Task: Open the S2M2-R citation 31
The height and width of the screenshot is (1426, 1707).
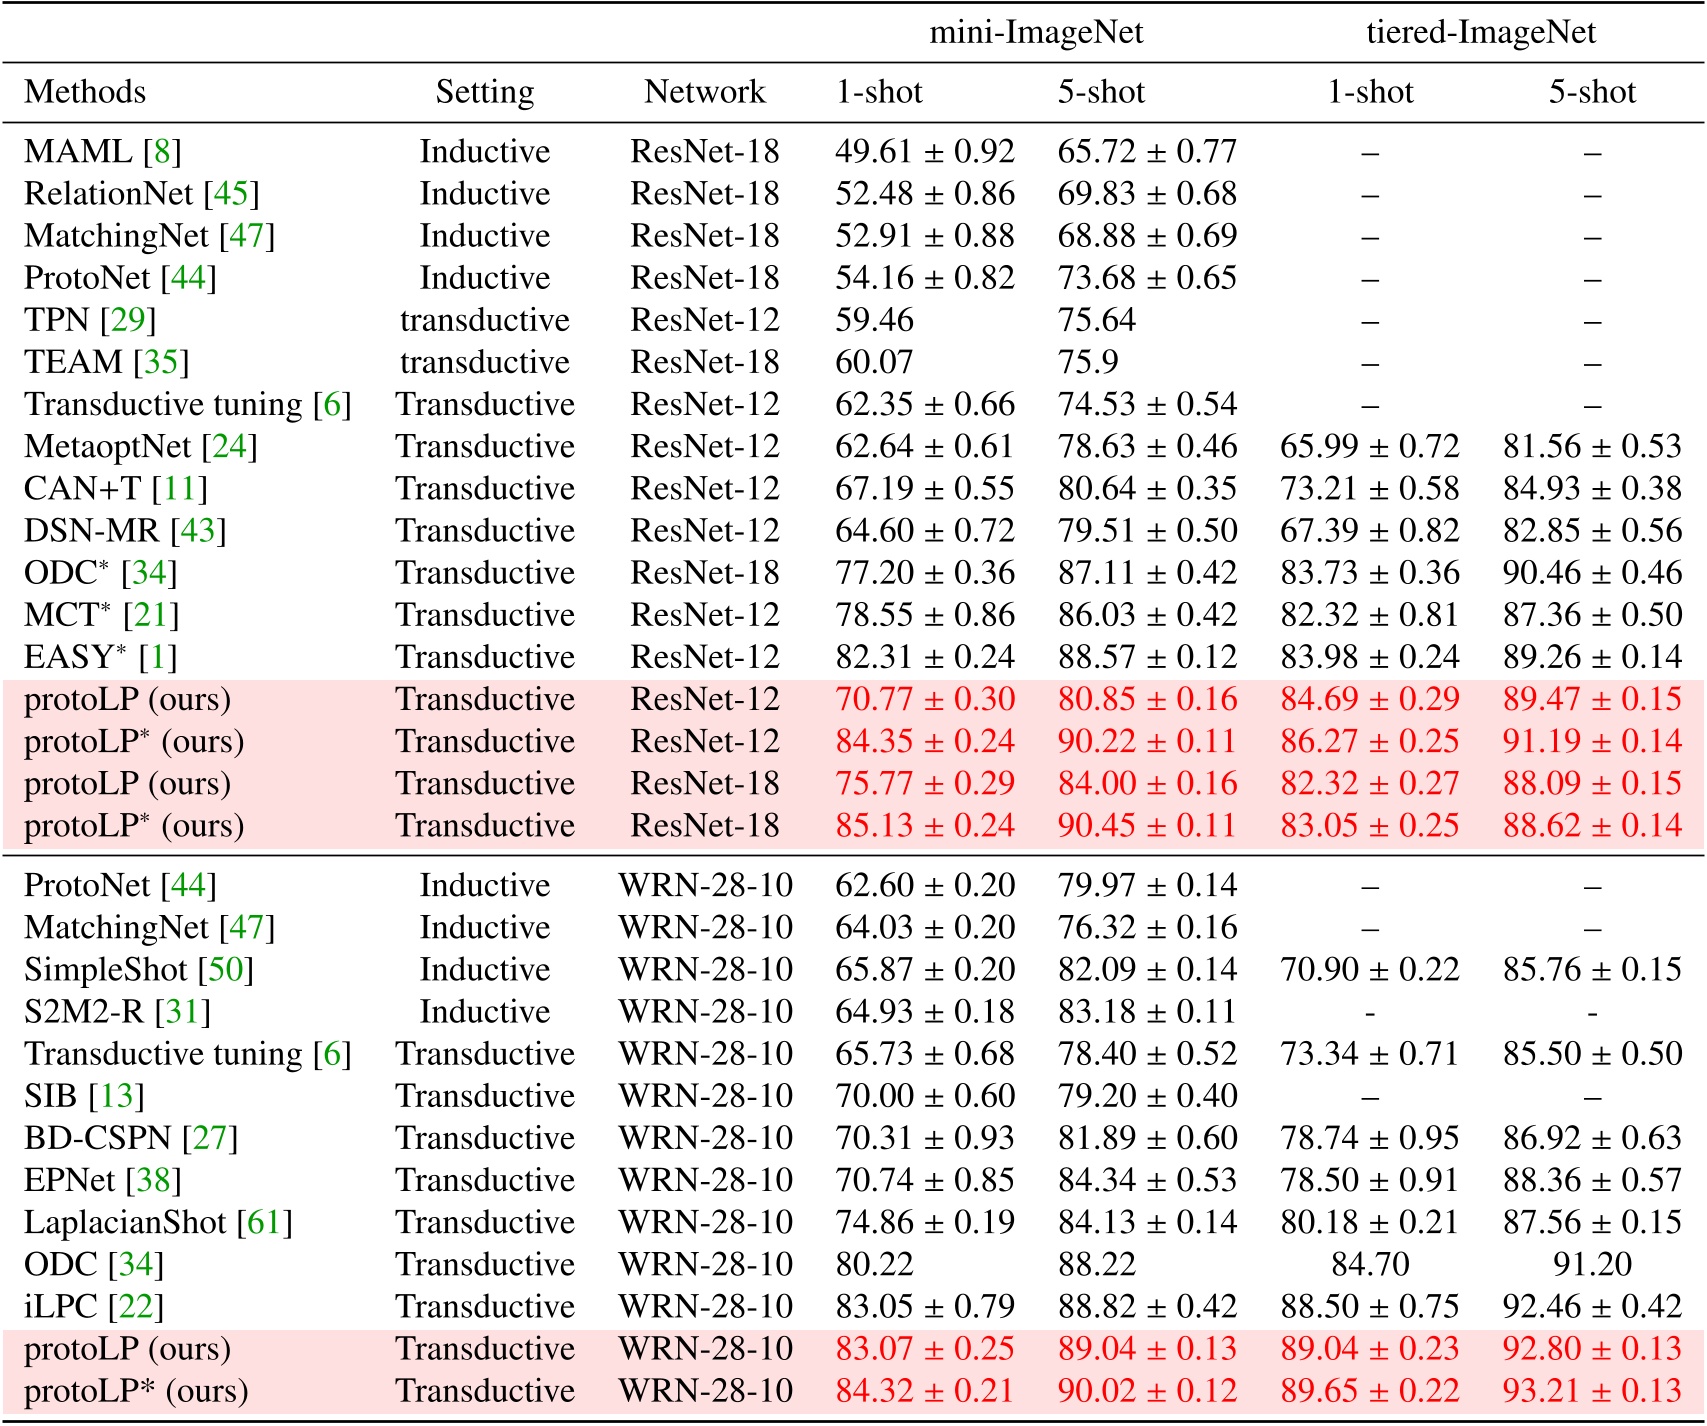Action: point(182,1012)
